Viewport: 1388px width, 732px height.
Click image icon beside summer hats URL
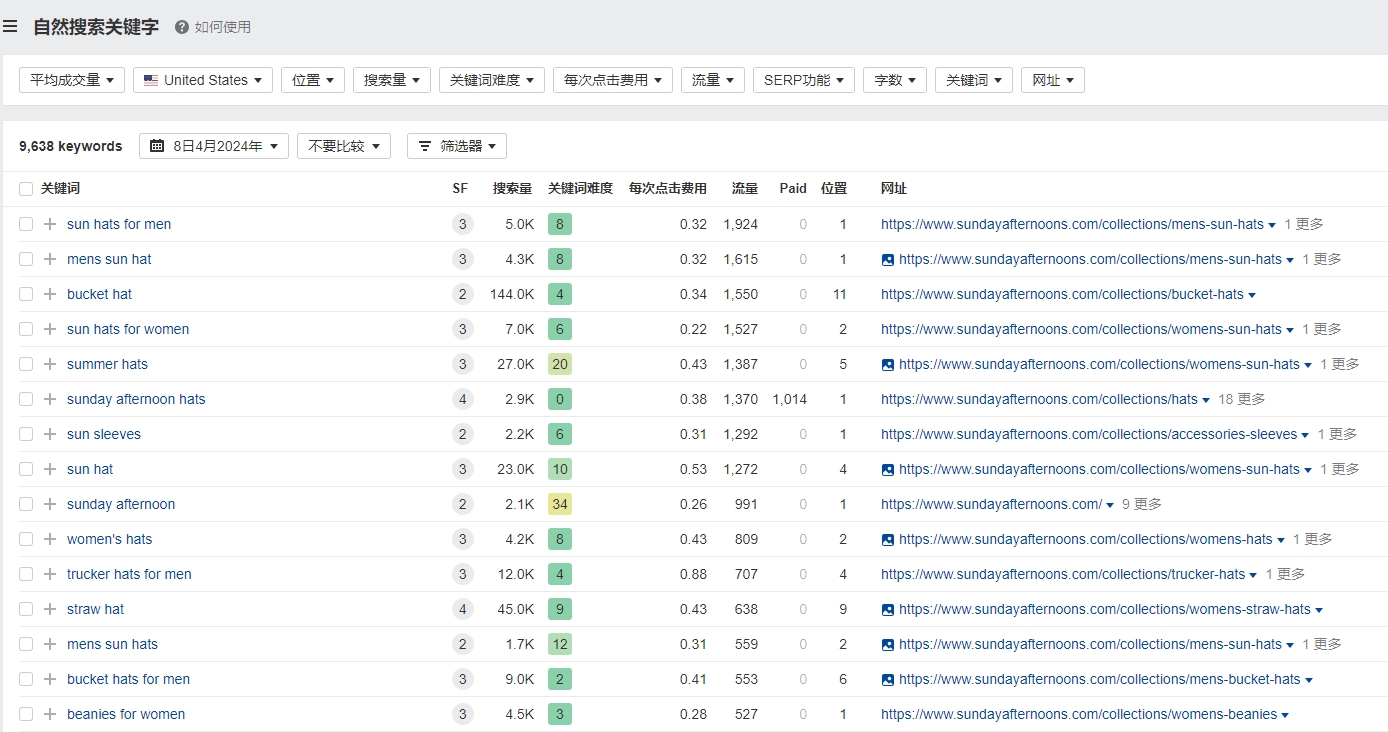[x=888, y=364]
